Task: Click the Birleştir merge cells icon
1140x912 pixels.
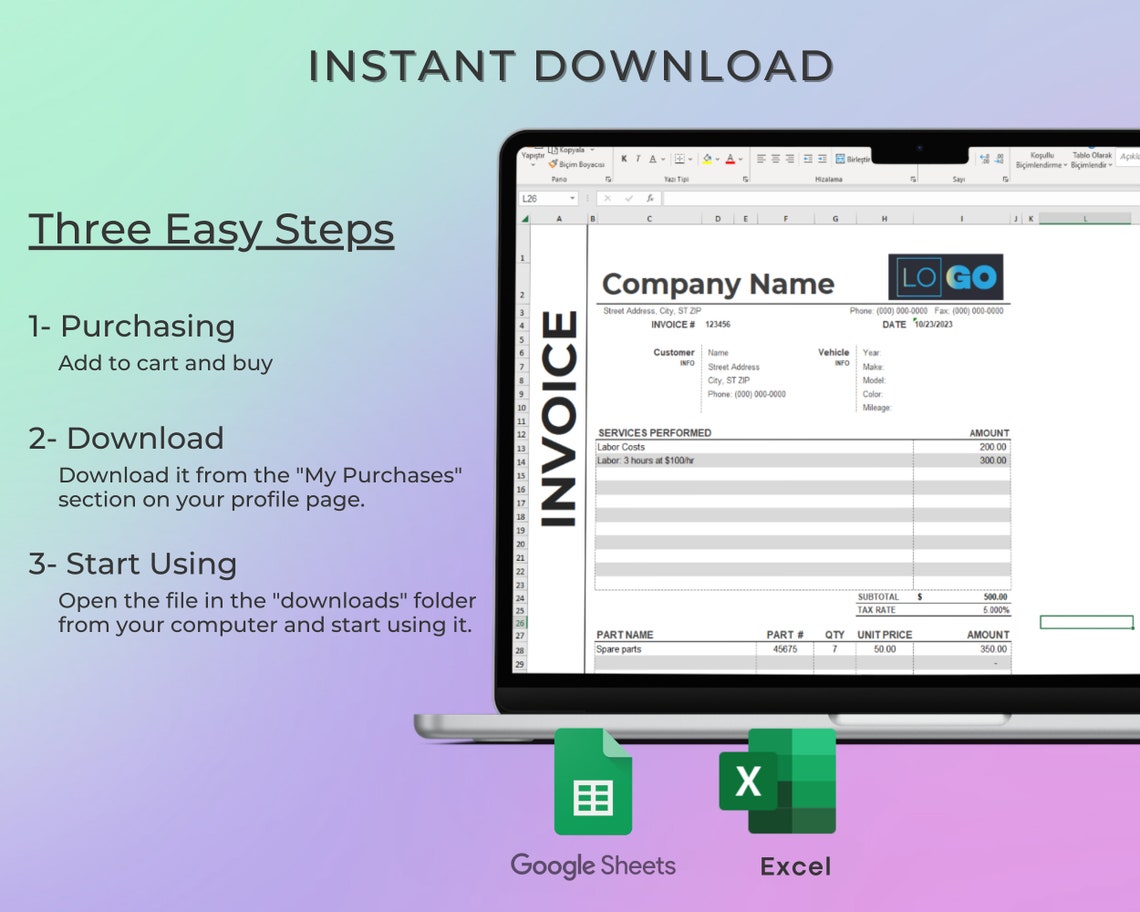Action: pyautogui.click(x=840, y=159)
